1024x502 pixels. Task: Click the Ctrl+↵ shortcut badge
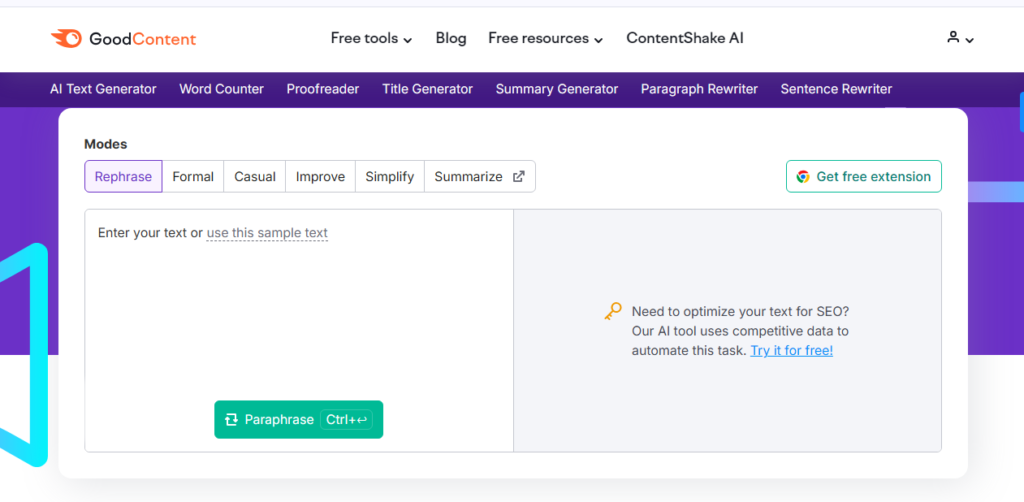pos(346,420)
